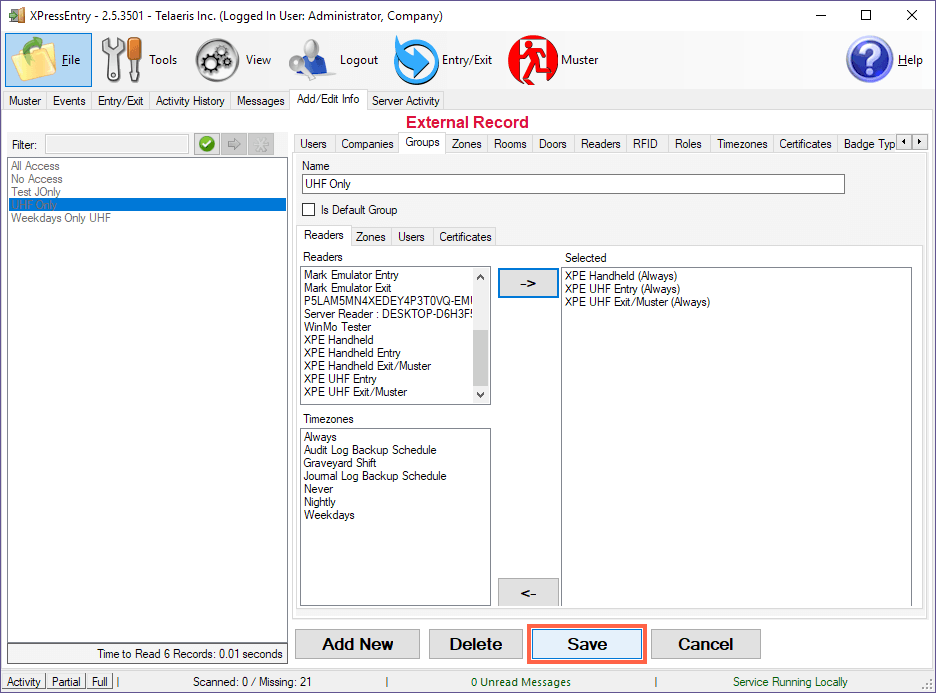Add reader with the -> button

528,283
